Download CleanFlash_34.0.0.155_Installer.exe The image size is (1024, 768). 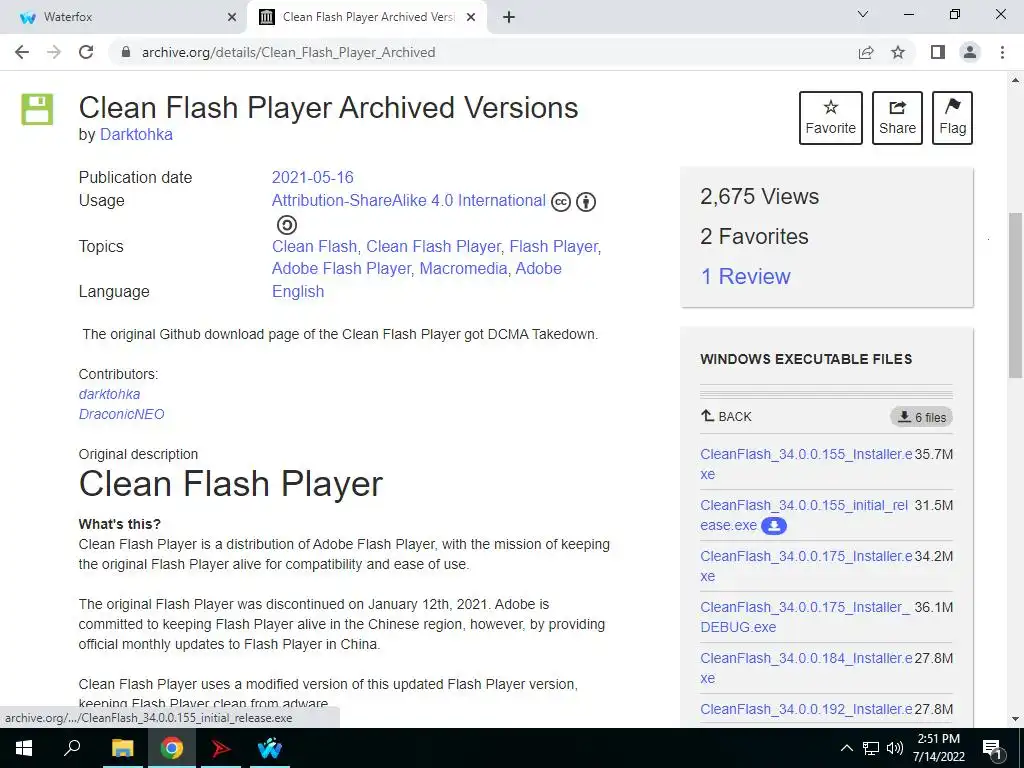tap(806, 464)
